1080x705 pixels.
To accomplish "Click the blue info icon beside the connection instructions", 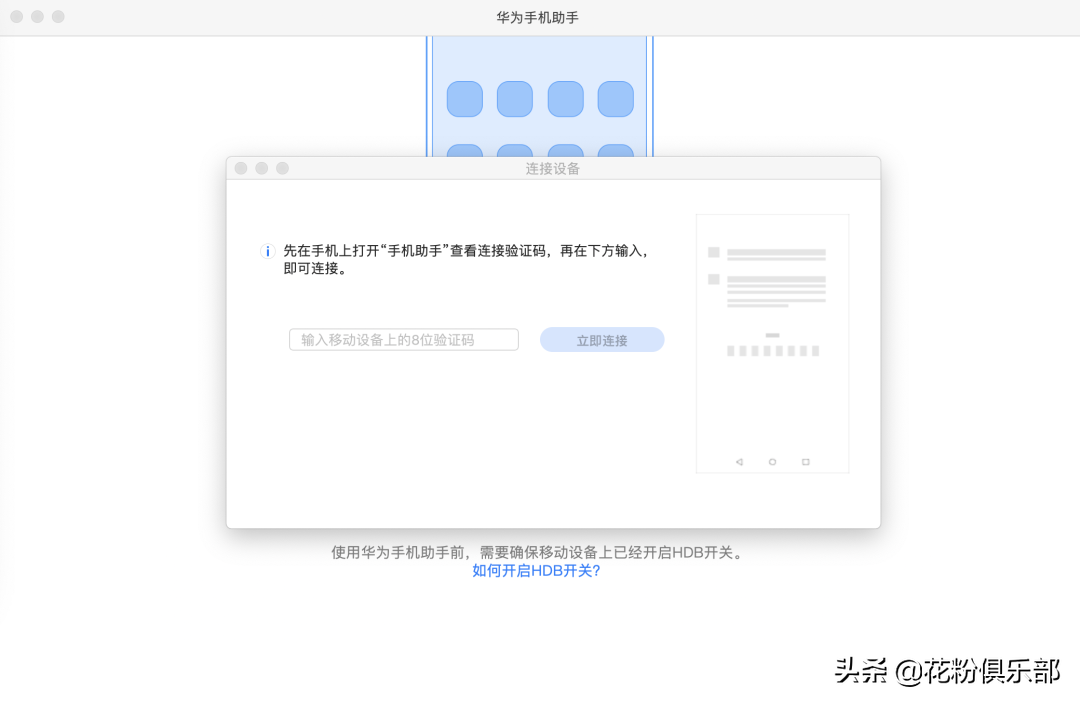I will point(267,251).
